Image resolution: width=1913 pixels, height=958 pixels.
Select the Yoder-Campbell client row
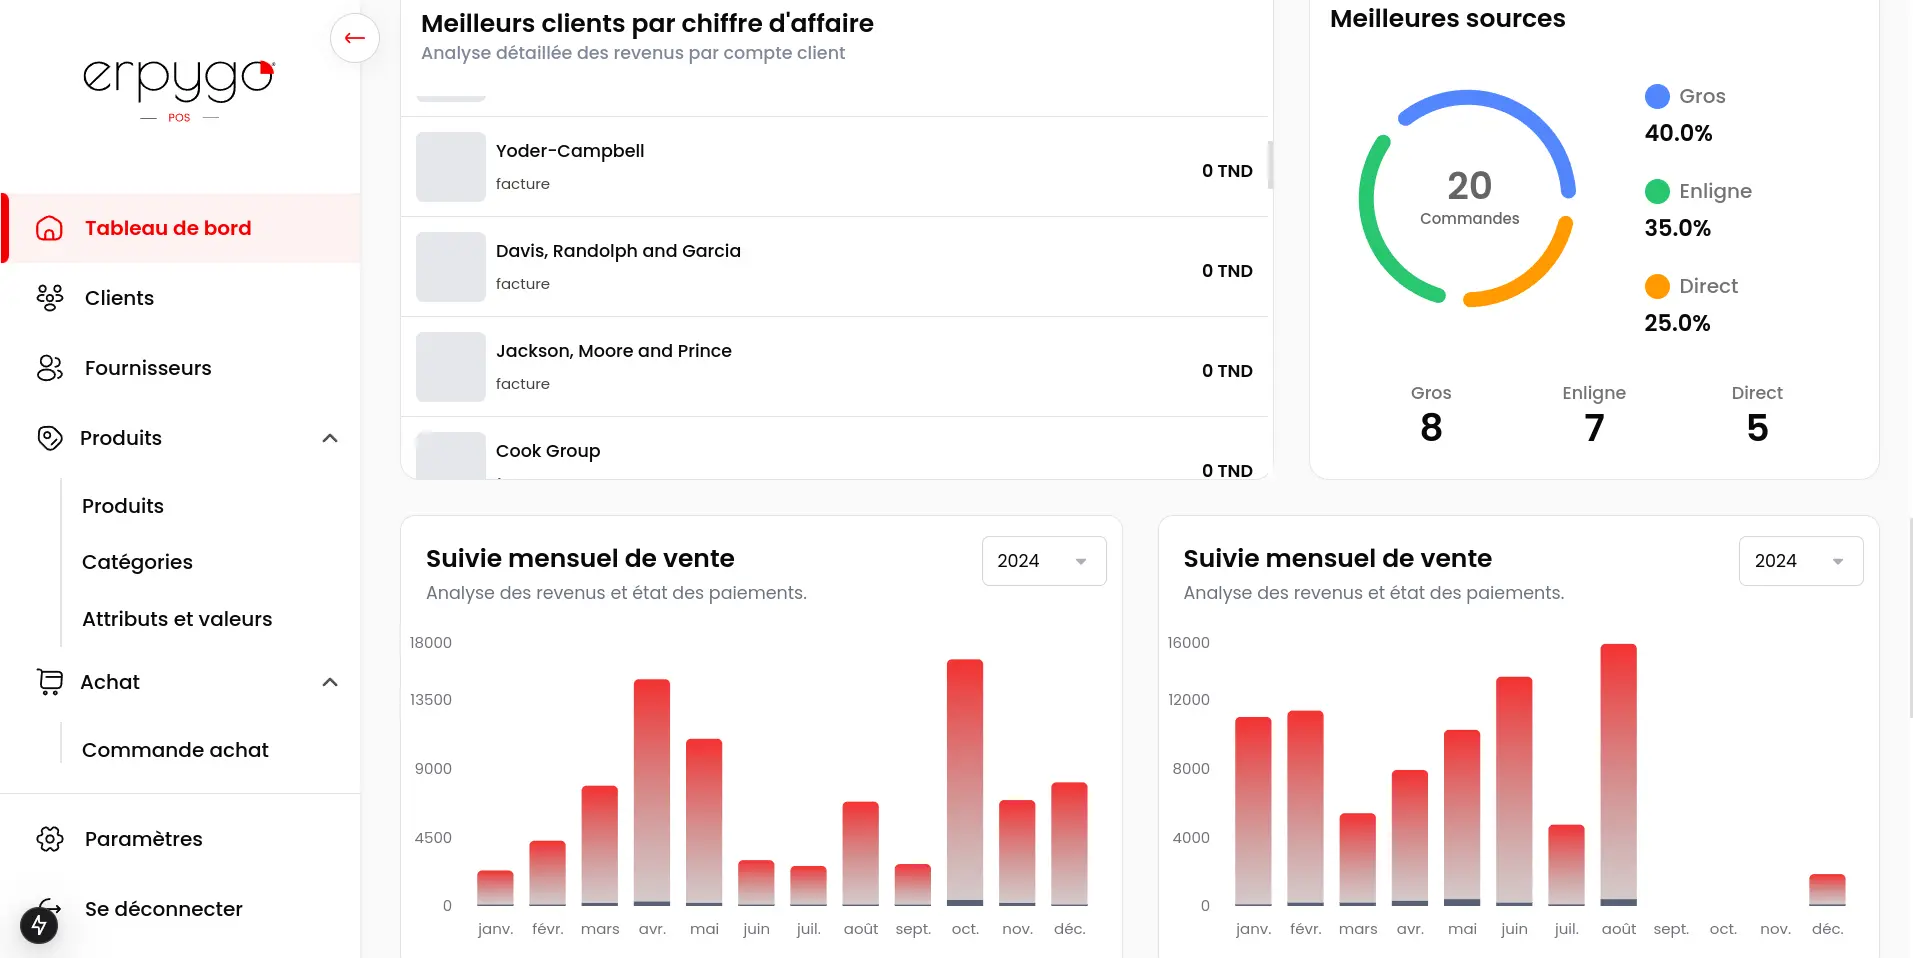[x=834, y=167]
